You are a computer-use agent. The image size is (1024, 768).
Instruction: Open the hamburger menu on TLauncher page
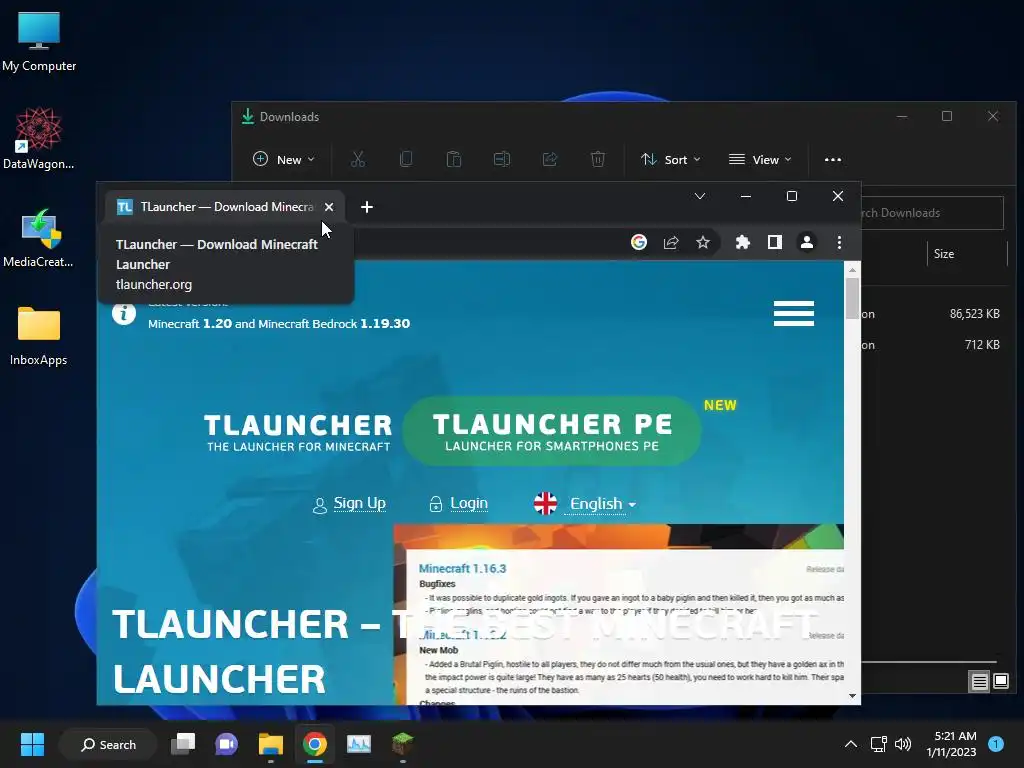[x=793, y=313]
